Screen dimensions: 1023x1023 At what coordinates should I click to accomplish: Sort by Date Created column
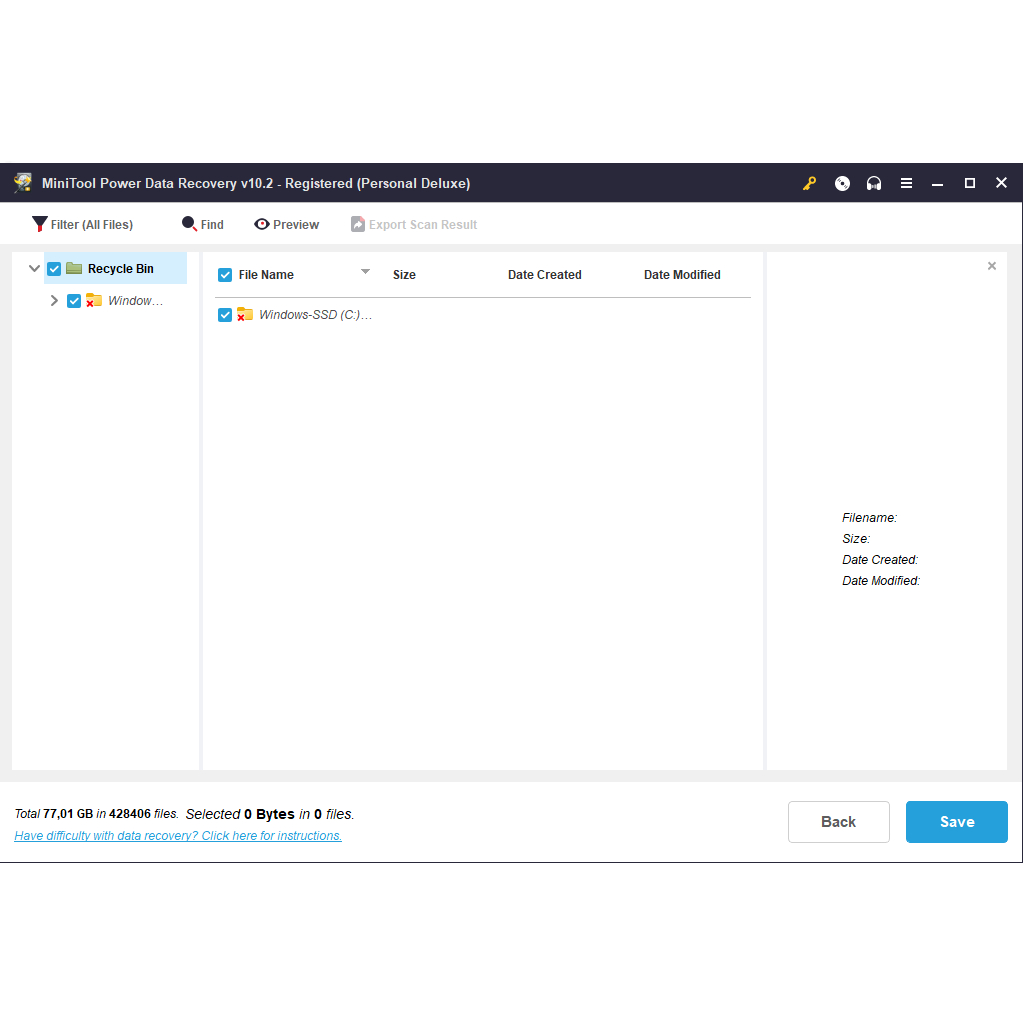[545, 275]
